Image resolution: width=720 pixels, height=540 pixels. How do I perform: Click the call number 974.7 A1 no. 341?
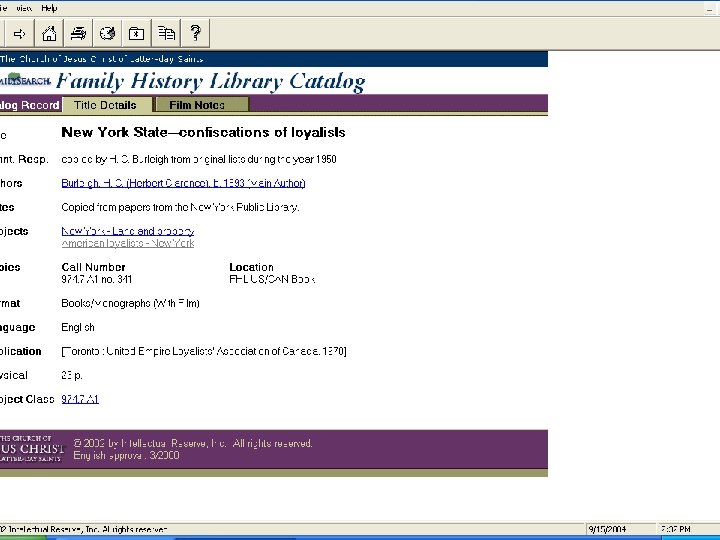pos(96,279)
